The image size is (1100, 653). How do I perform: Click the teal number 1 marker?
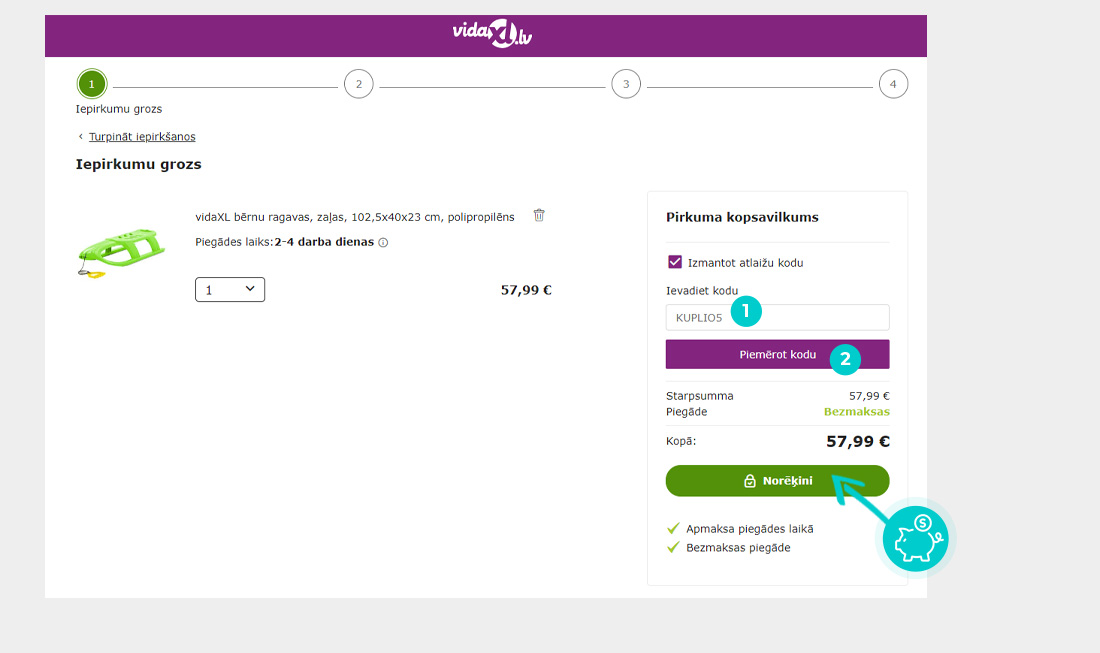(746, 311)
